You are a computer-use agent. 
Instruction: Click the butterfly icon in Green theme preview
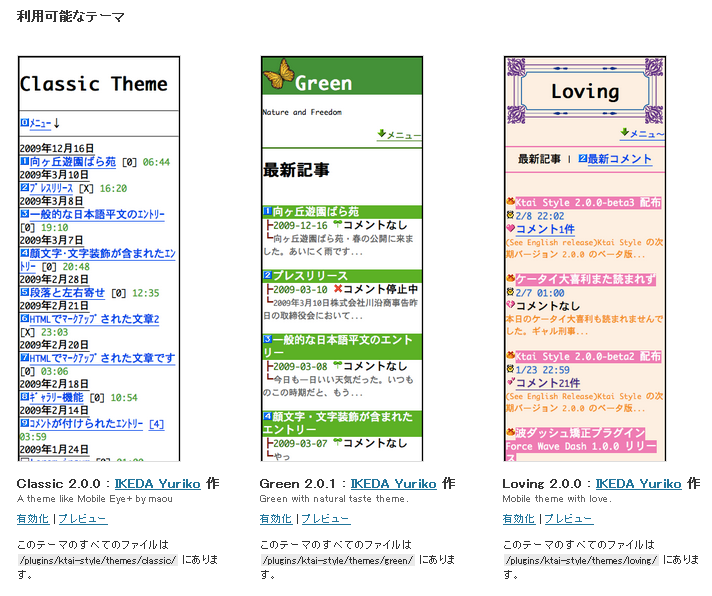pos(278,75)
